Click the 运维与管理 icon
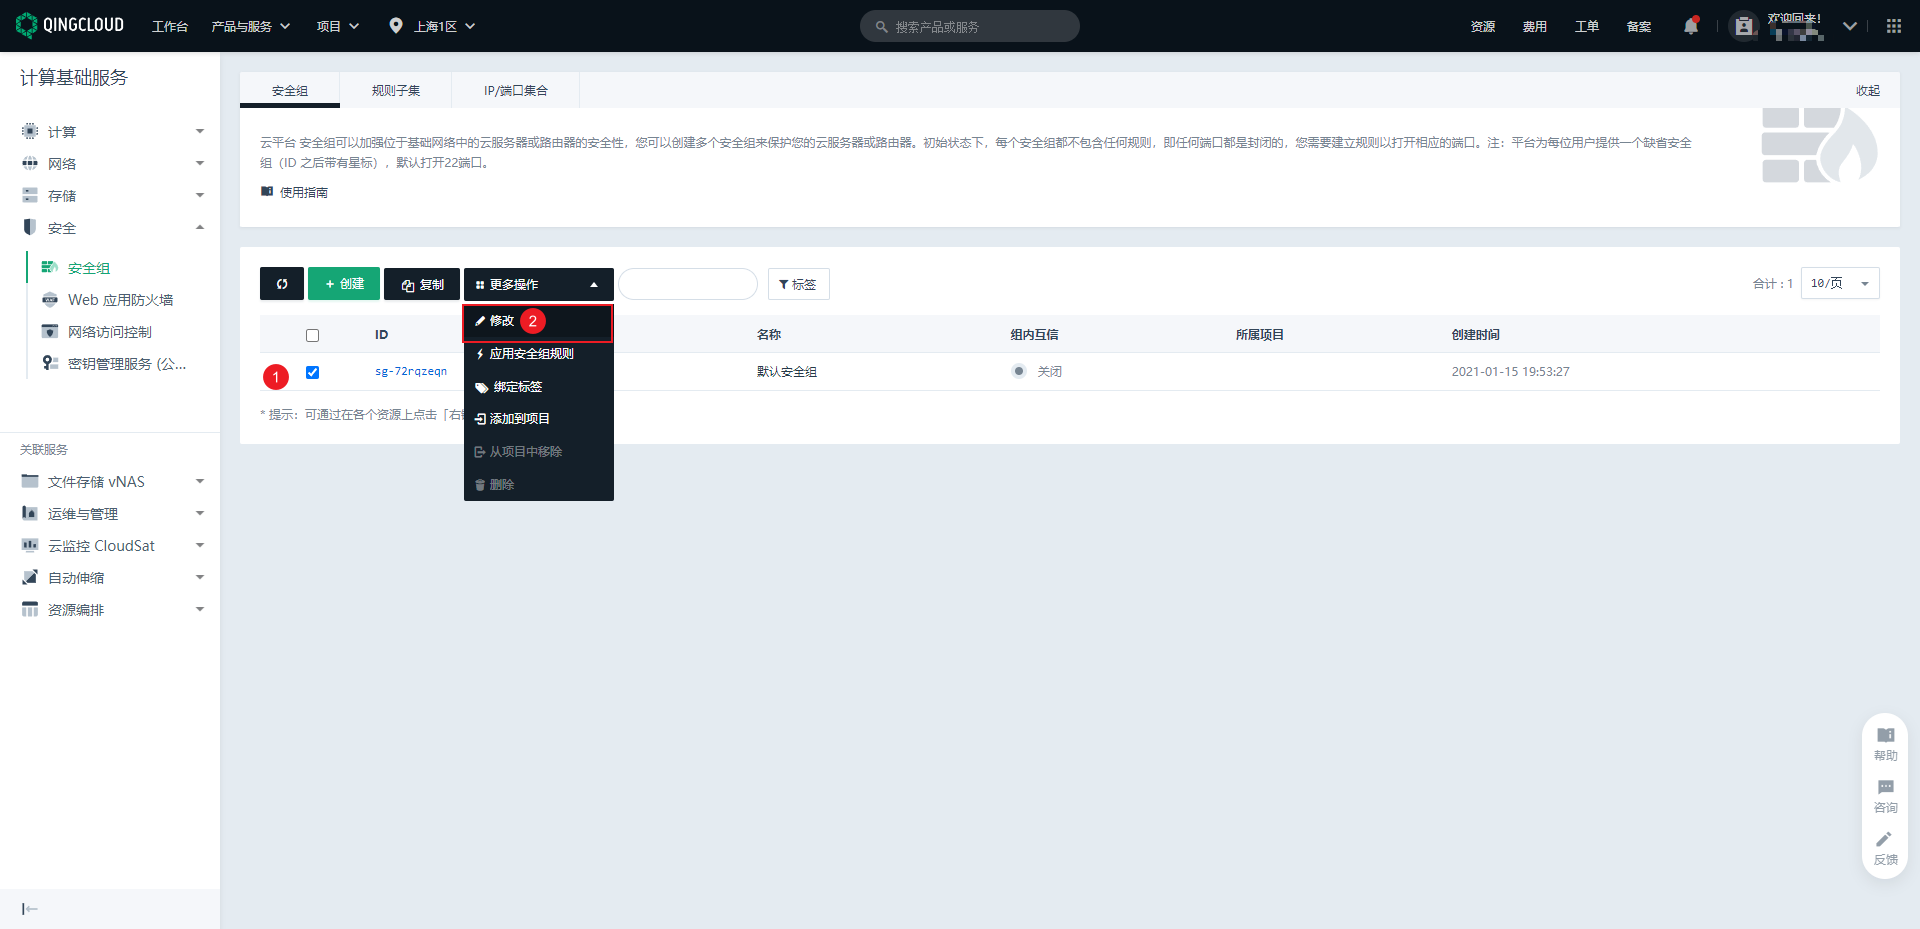Screen dimensions: 1920x929 coord(30,513)
